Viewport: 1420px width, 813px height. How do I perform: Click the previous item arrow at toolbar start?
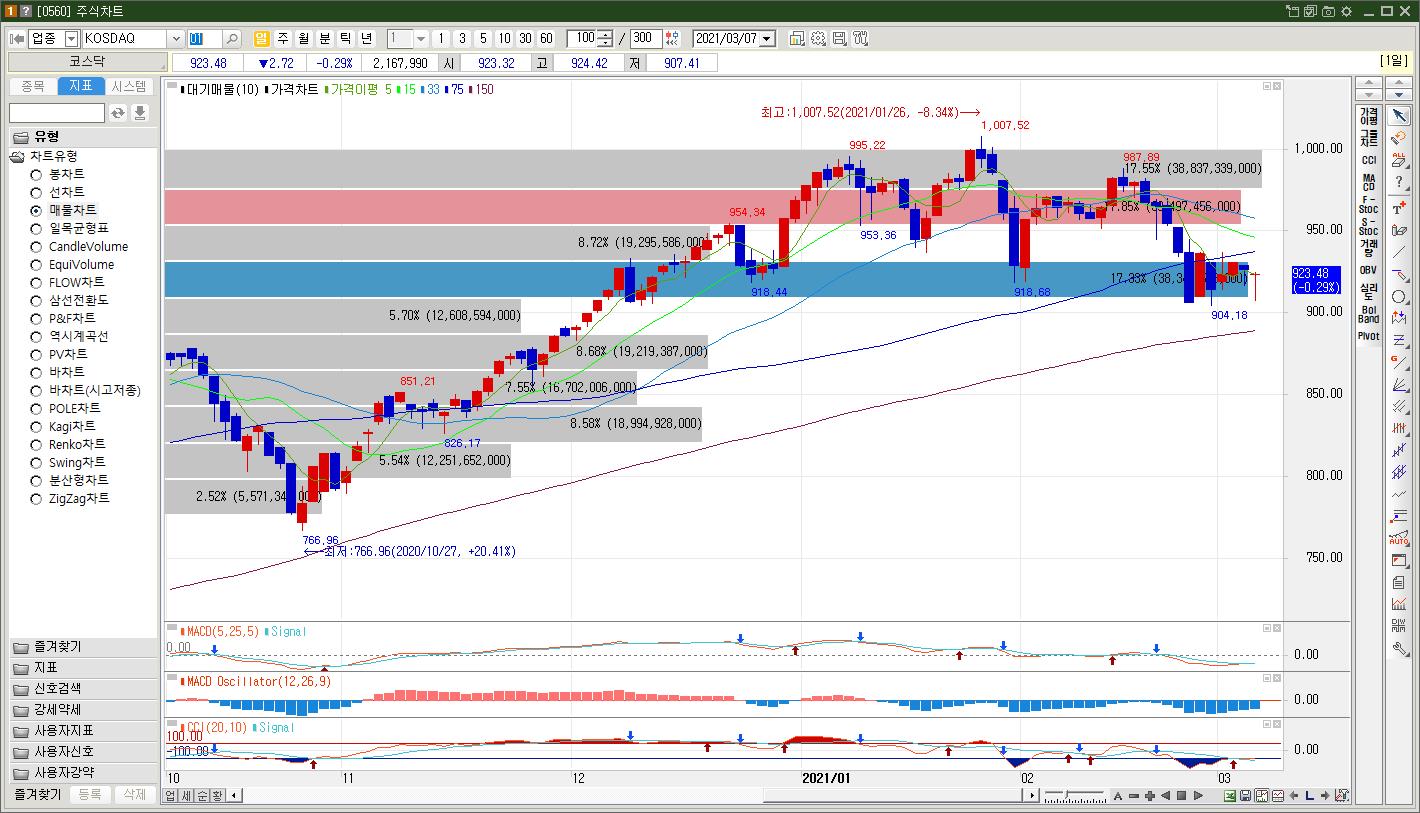tap(17, 39)
